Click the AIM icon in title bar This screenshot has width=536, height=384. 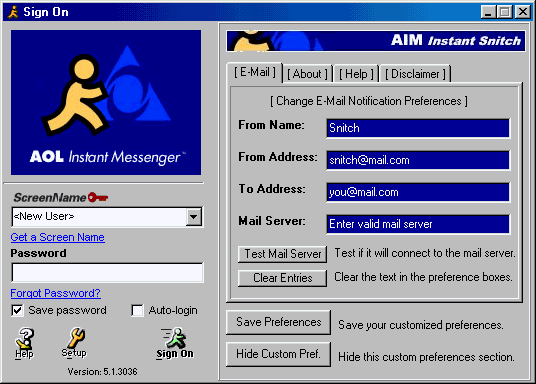[x=13, y=12]
